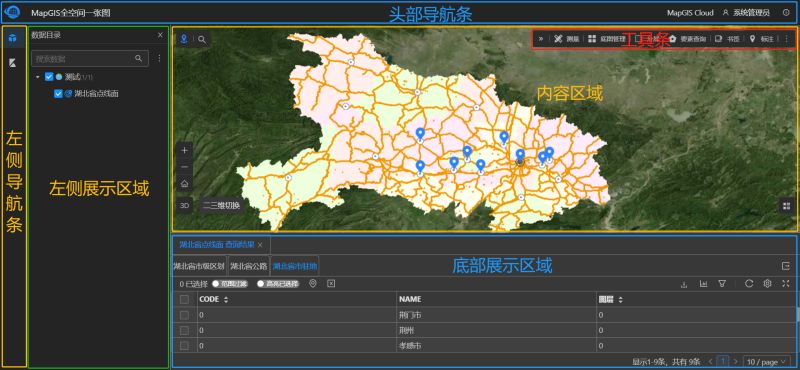The height and width of the screenshot is (370, 800).
Task: Sort by the CODE column arrows
Action: pyautogui.click(x=226, y=300)
